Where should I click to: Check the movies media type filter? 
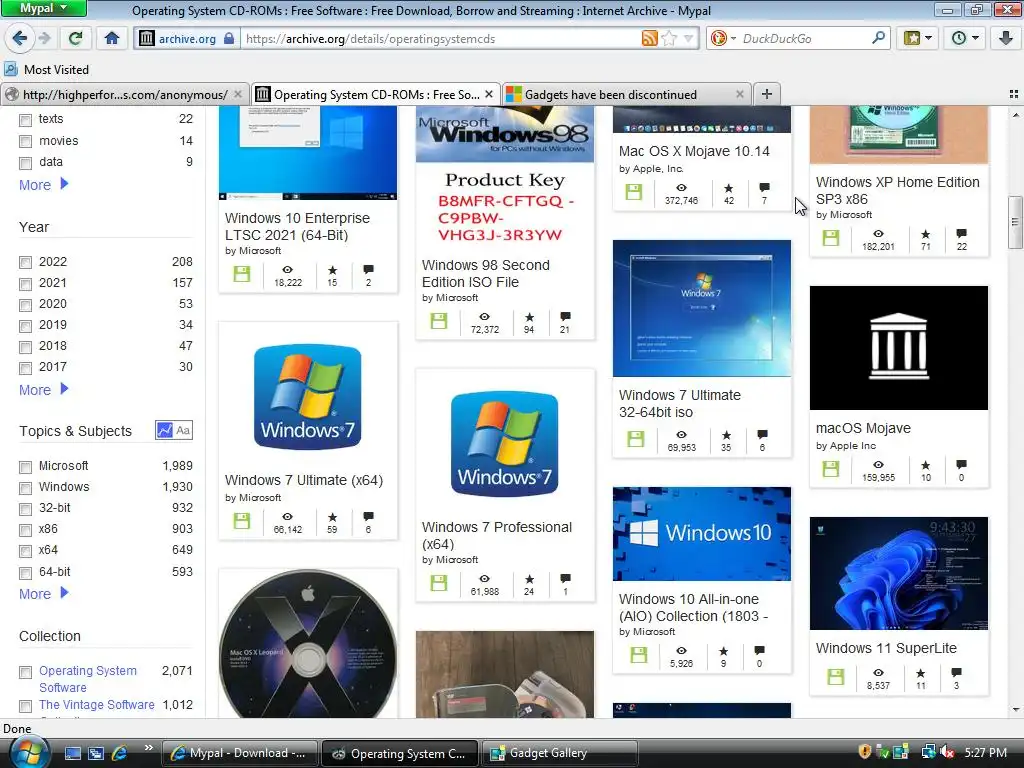point(25,142)
